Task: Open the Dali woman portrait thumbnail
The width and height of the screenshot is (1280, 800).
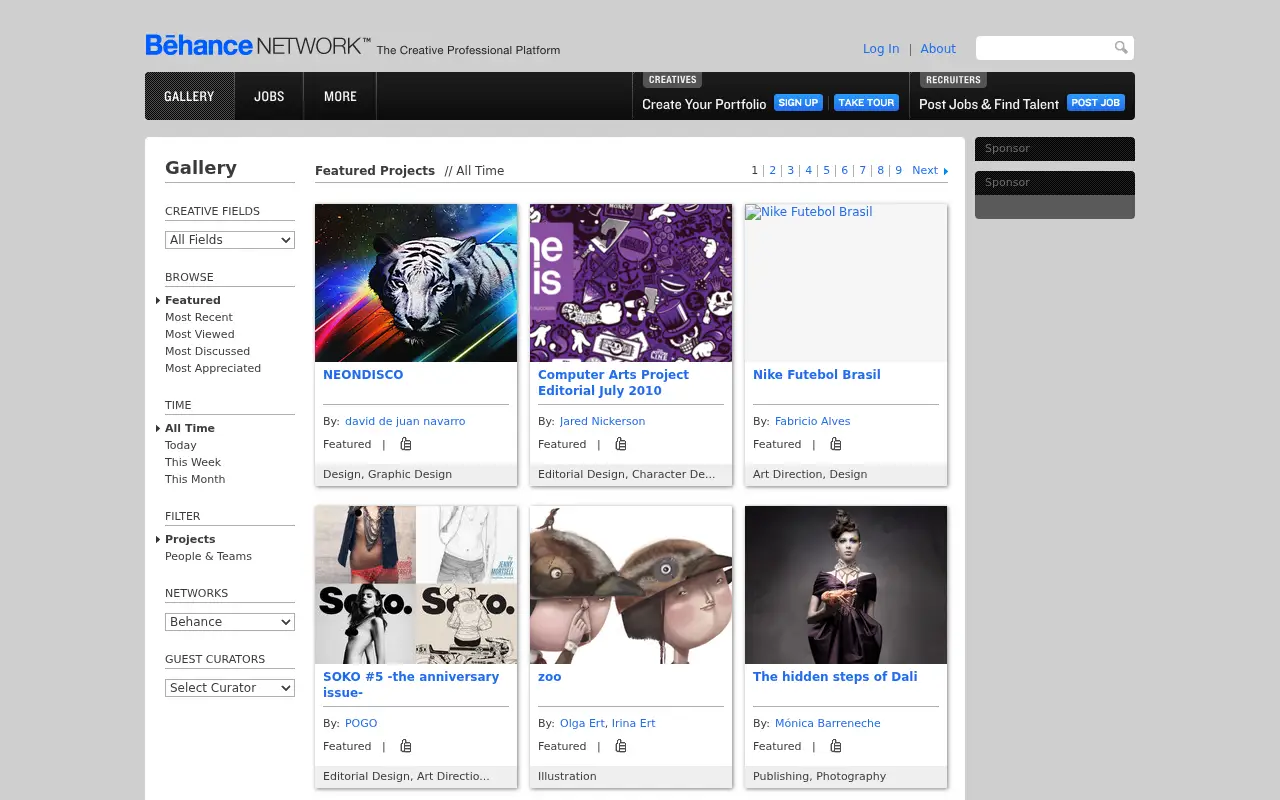Action: click(846, 585)
